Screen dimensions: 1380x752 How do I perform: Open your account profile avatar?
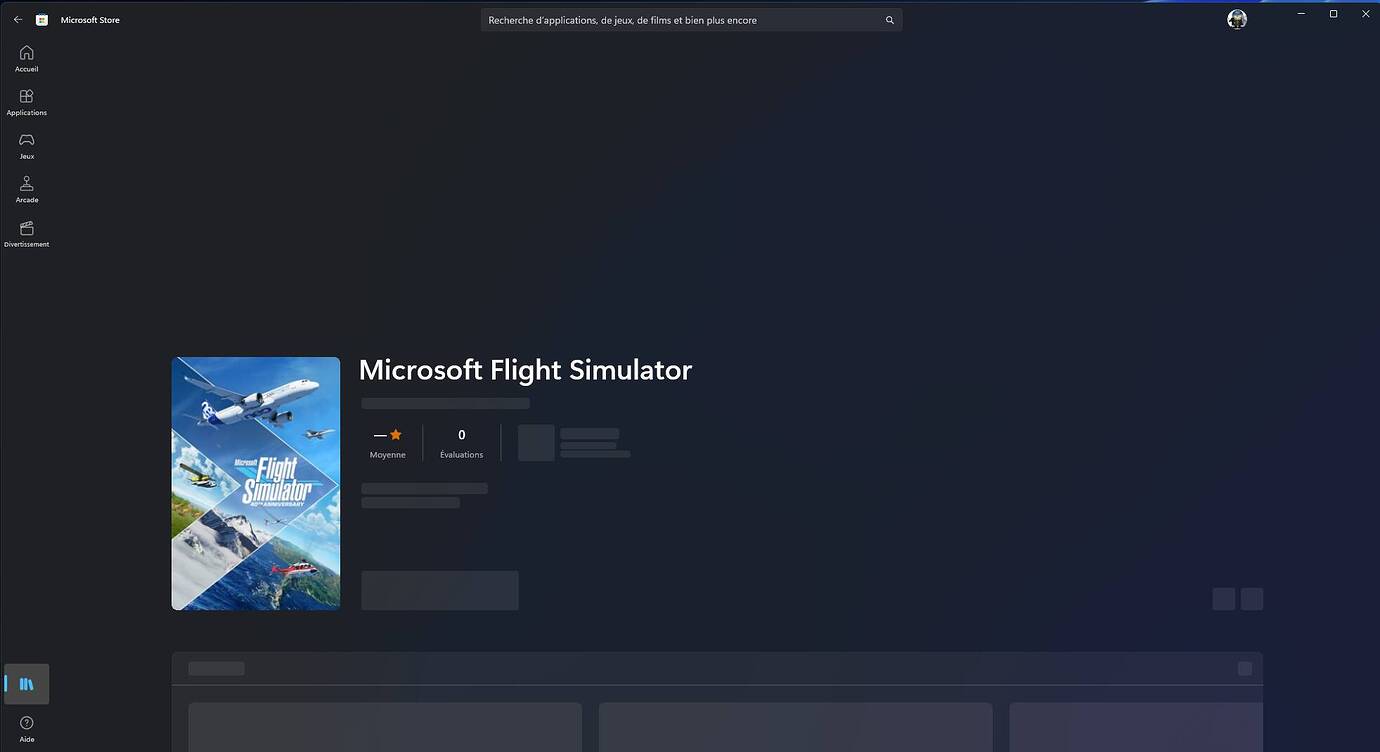coord(1237,18)
